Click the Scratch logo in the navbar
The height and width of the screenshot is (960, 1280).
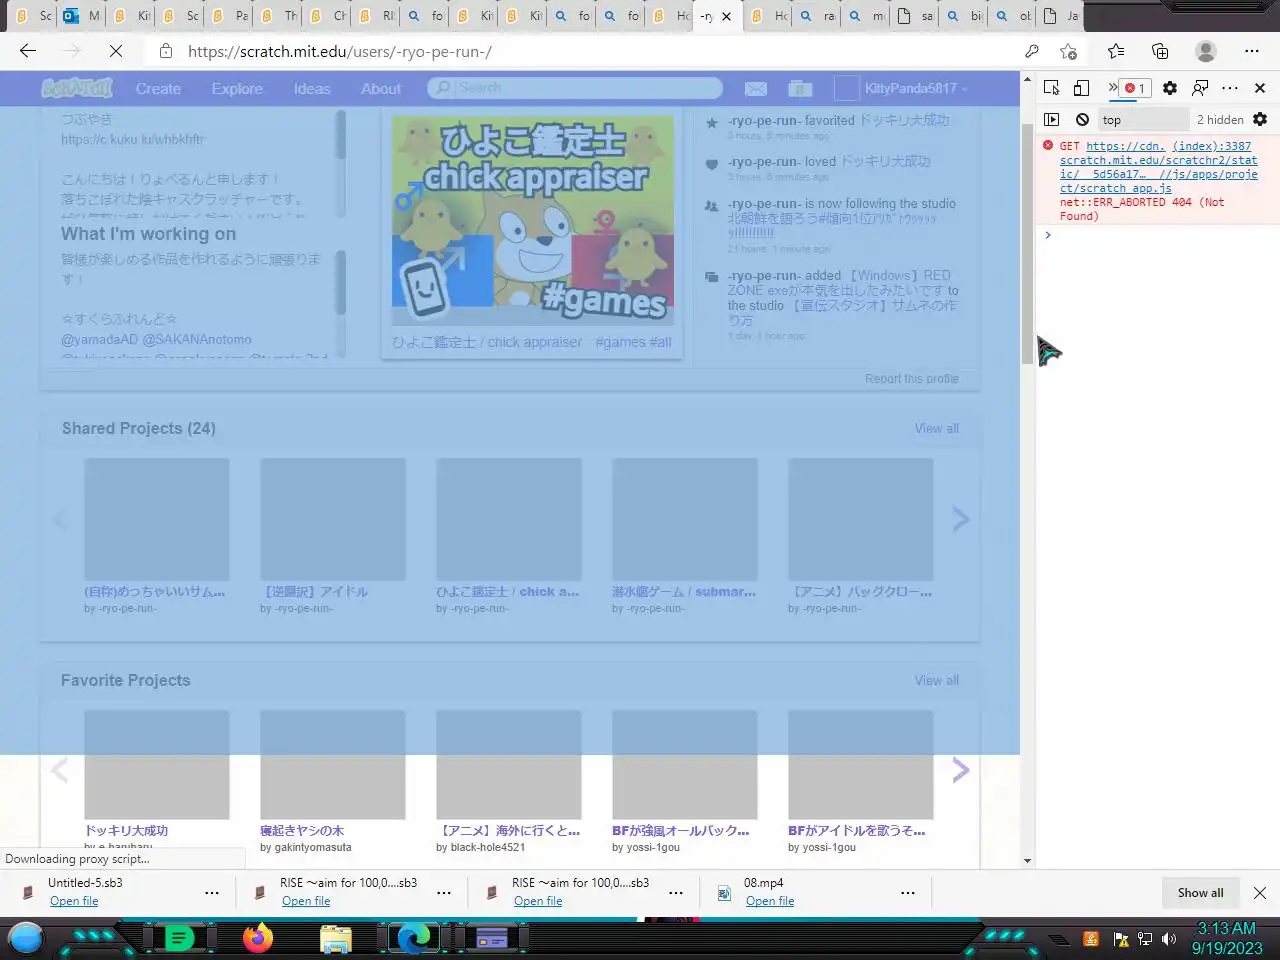(77, 88)
